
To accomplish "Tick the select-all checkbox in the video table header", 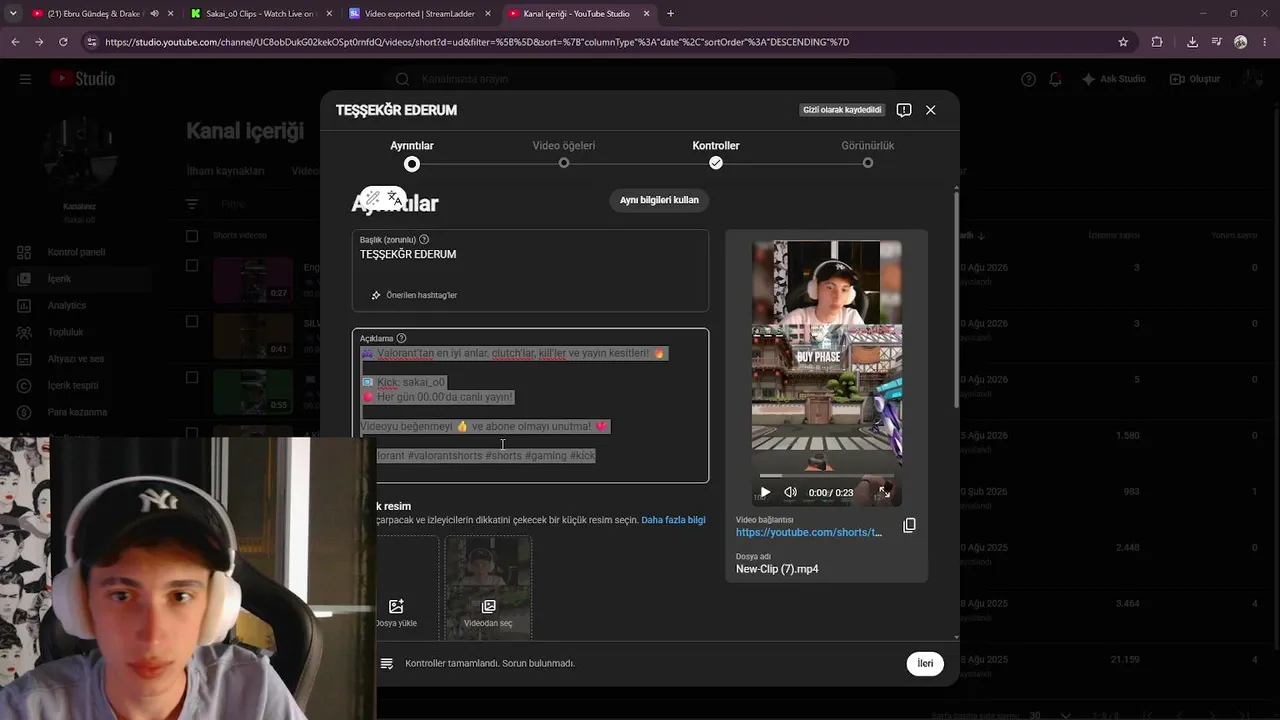I will [x=192, y=236].
